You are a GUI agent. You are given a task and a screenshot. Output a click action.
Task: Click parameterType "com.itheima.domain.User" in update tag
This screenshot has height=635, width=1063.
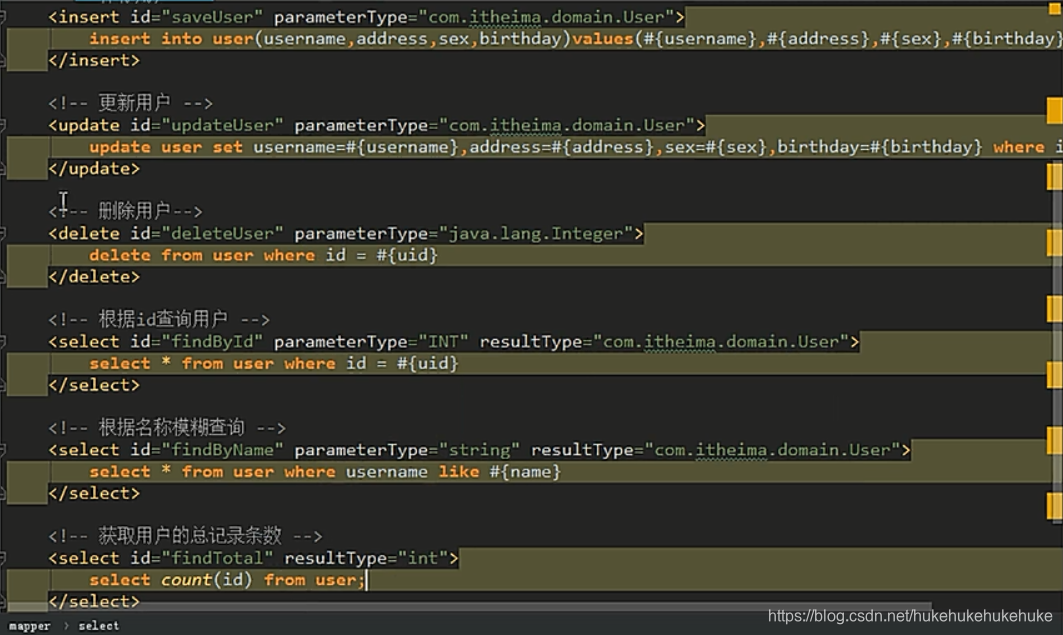(567, 125)
